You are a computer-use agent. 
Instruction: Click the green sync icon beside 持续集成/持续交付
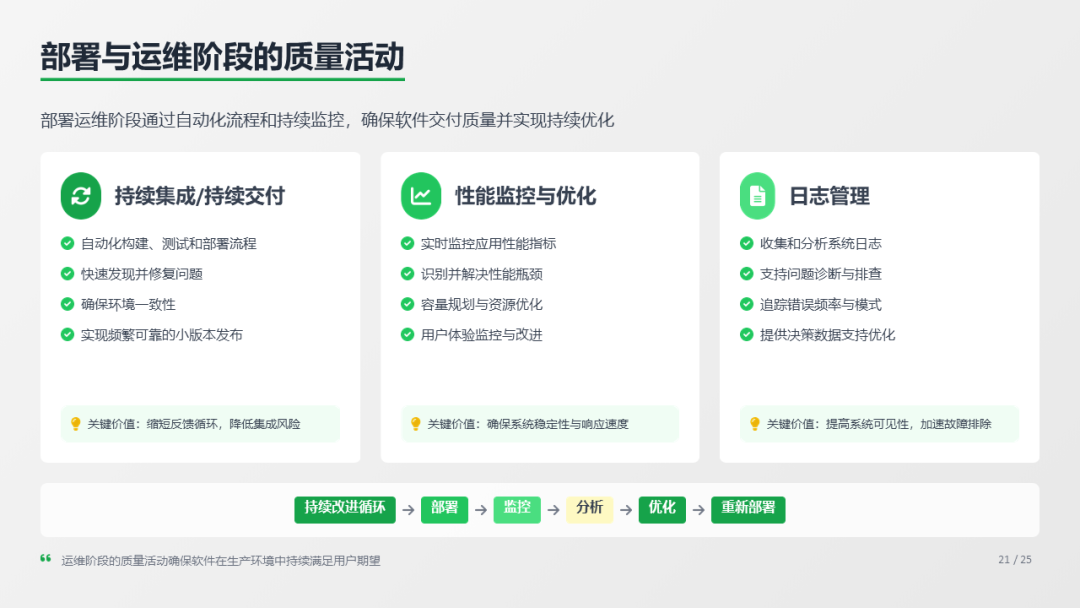(81, 196)
